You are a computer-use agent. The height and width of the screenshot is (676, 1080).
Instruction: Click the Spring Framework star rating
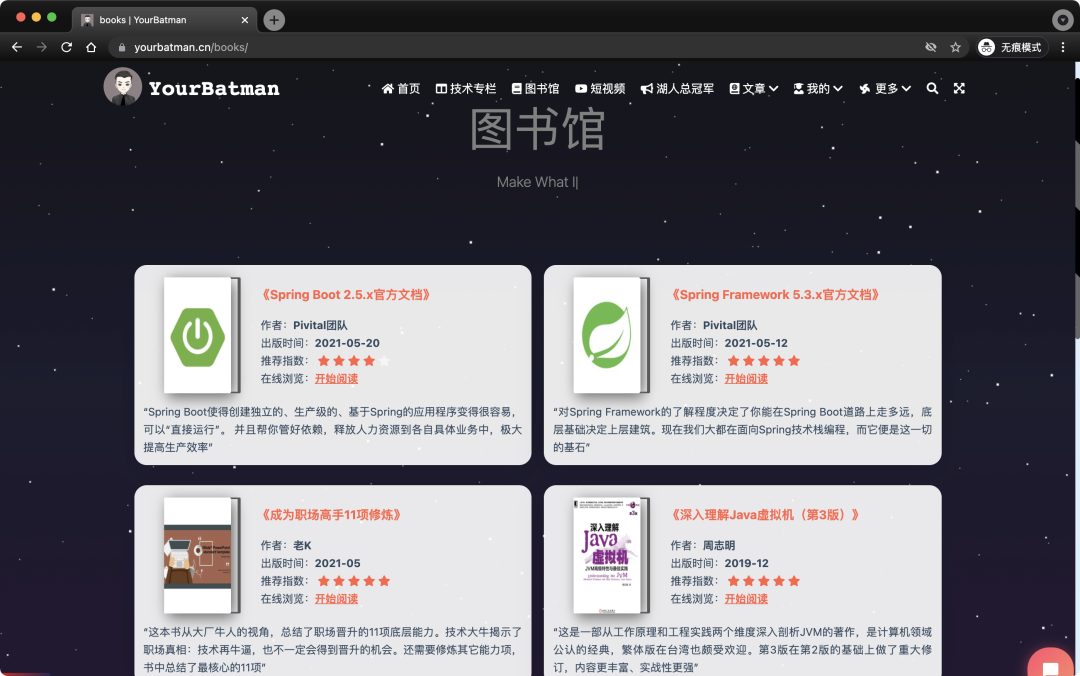[763, 360]
